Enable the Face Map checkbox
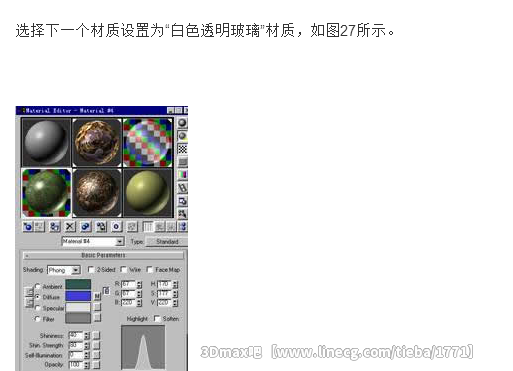Image resolution: width=513 pixels, height=371 pixels. pos(150,269)
